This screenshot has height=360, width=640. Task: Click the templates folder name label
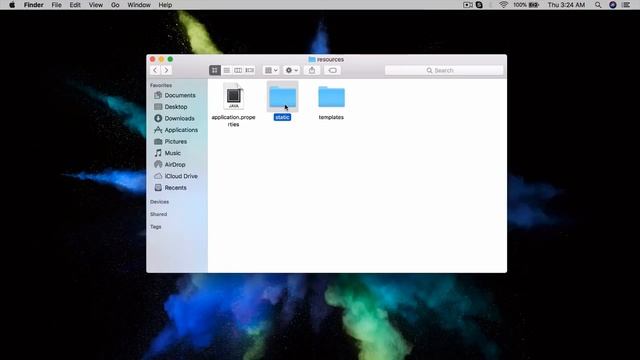click(331, 117)
